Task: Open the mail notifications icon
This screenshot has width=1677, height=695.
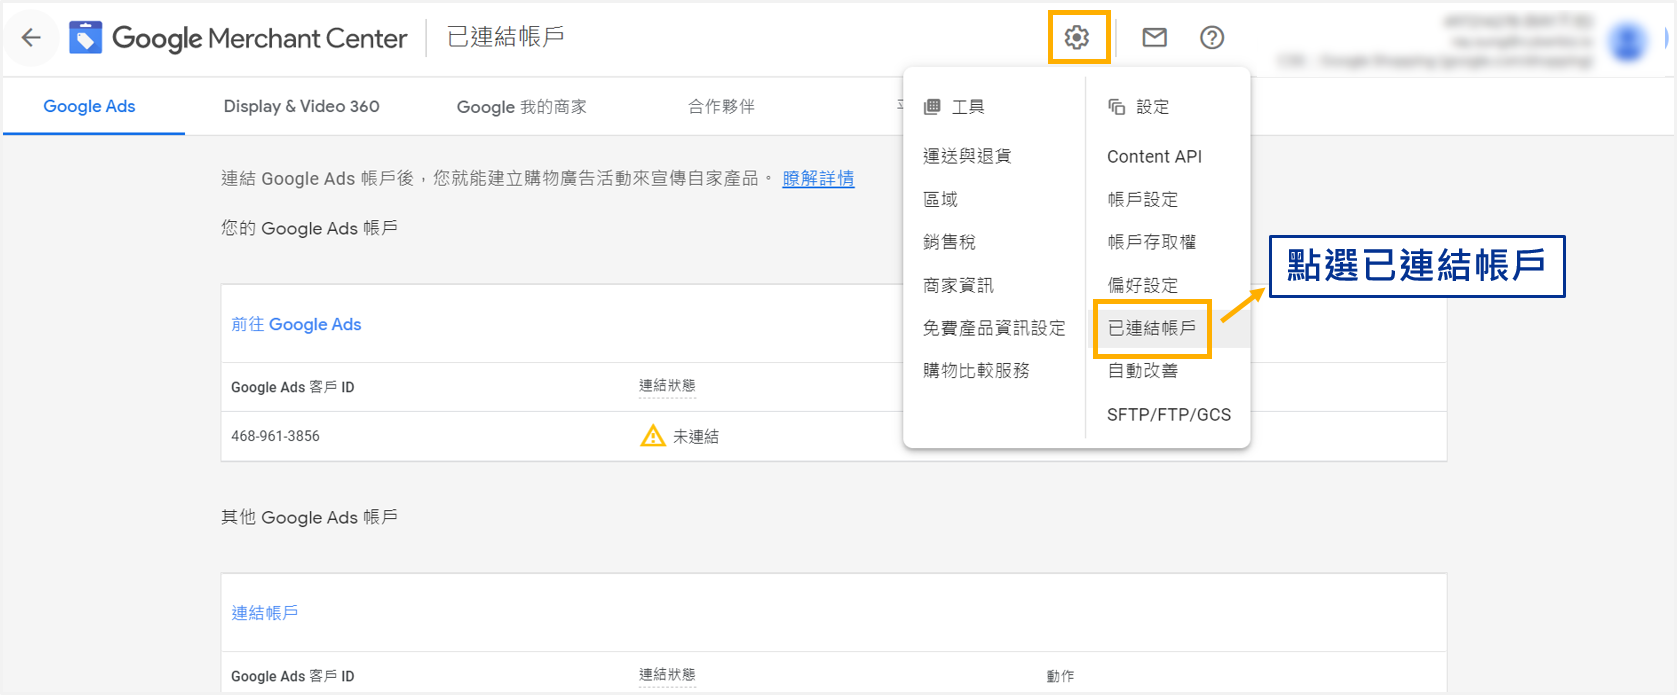Action: tap(1155, 38)
